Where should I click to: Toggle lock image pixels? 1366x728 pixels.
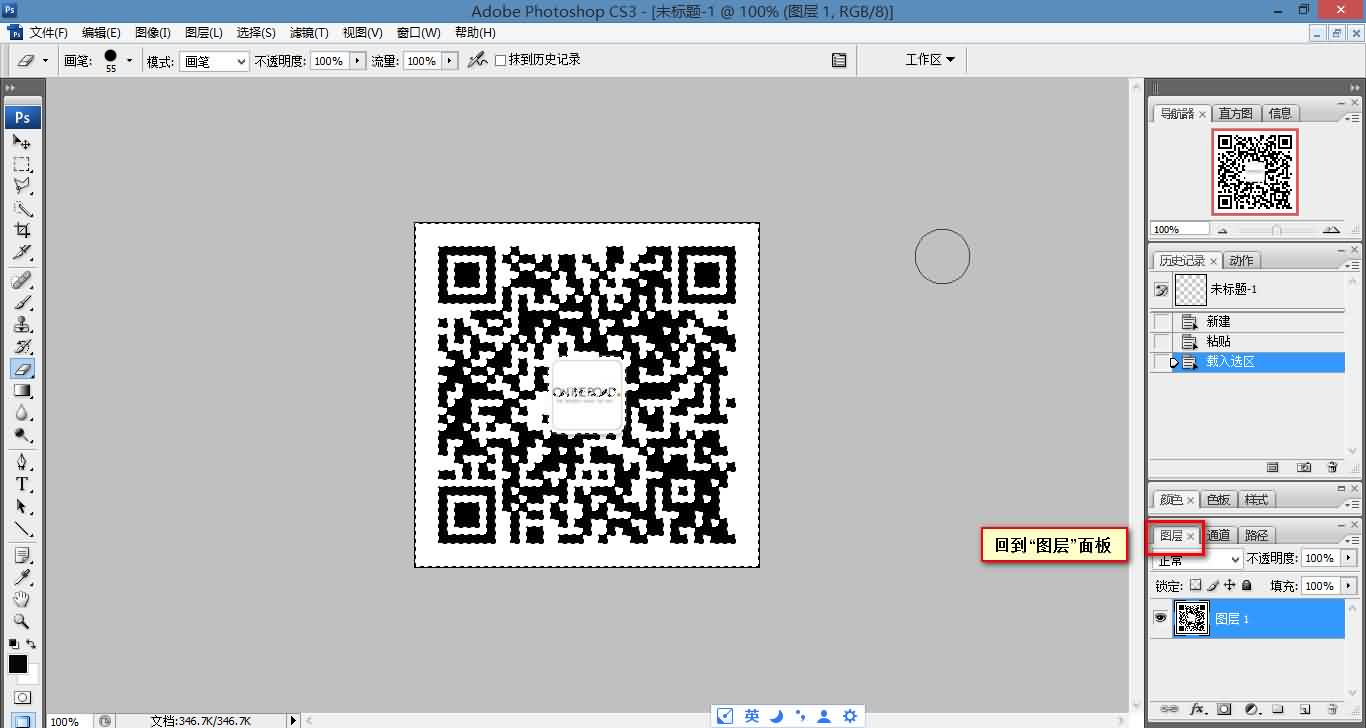coord(1213,585)
